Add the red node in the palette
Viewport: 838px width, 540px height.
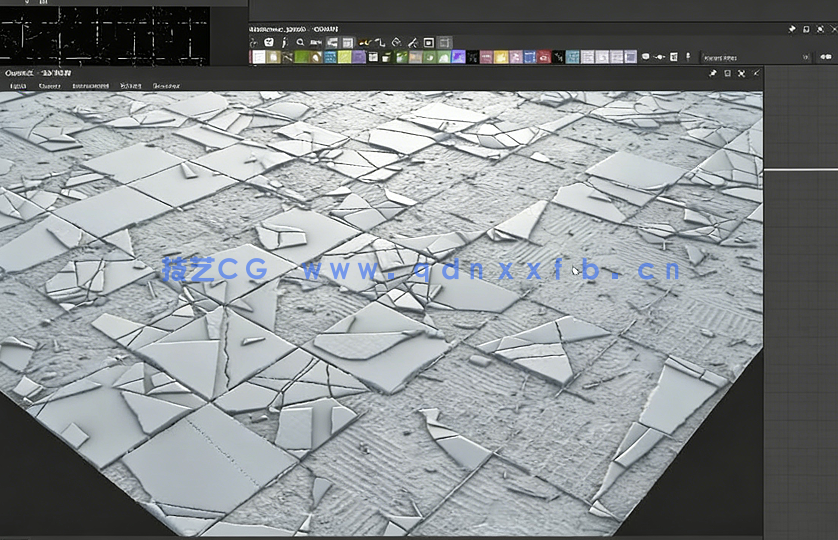point(544,57)
